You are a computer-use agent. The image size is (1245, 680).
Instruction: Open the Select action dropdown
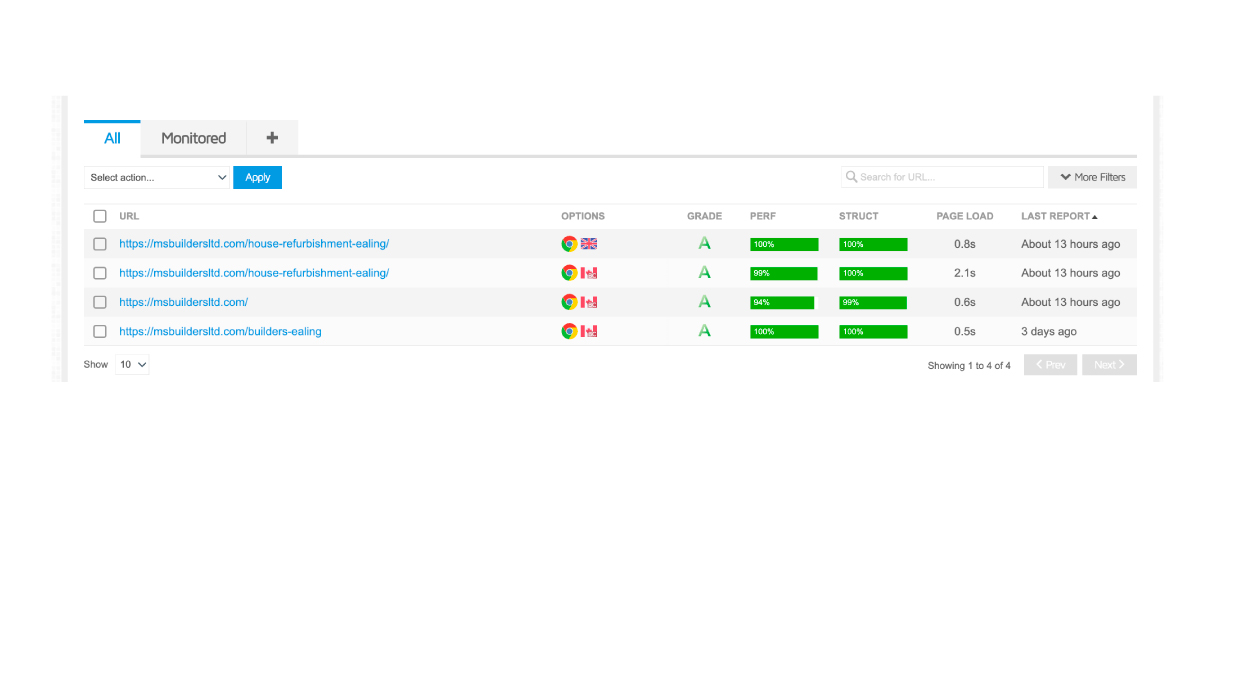pos(158,177)
